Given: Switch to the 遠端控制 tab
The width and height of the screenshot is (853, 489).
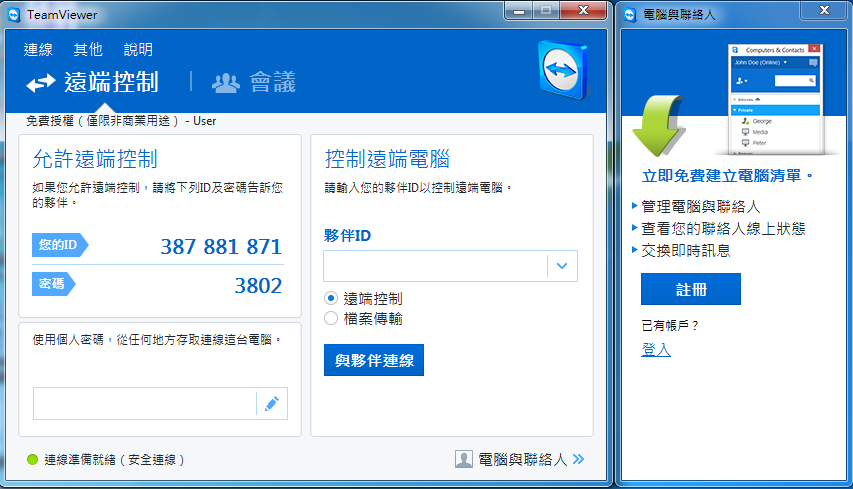Looking at the screenshot, I should [112, 82].
